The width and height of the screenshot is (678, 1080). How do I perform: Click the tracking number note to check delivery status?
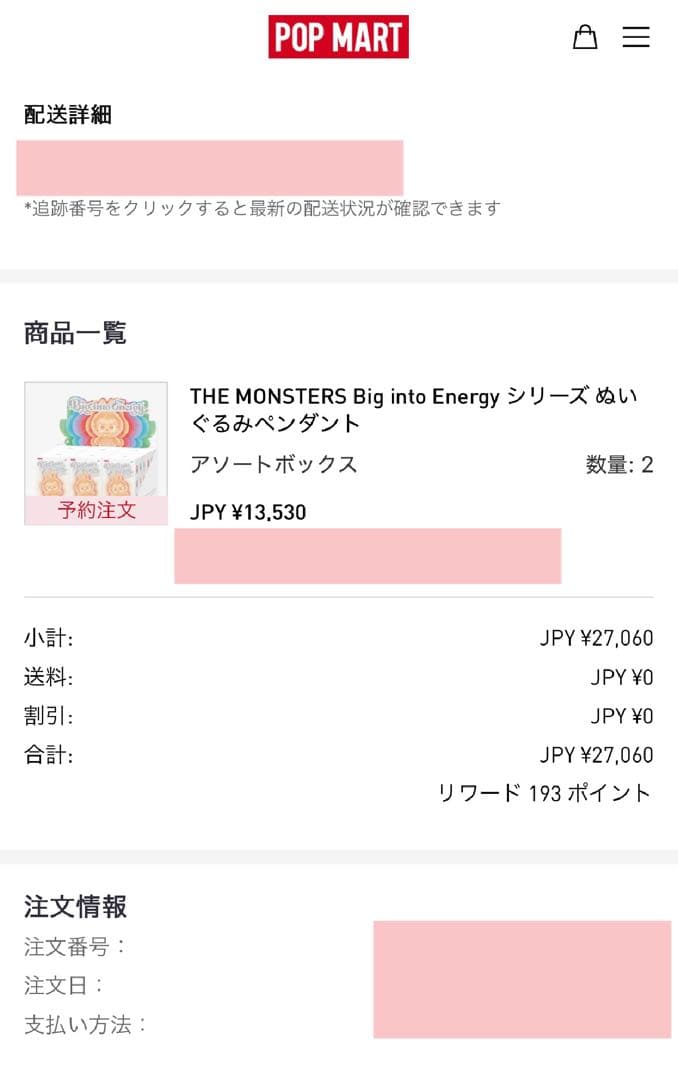point(260,208)
